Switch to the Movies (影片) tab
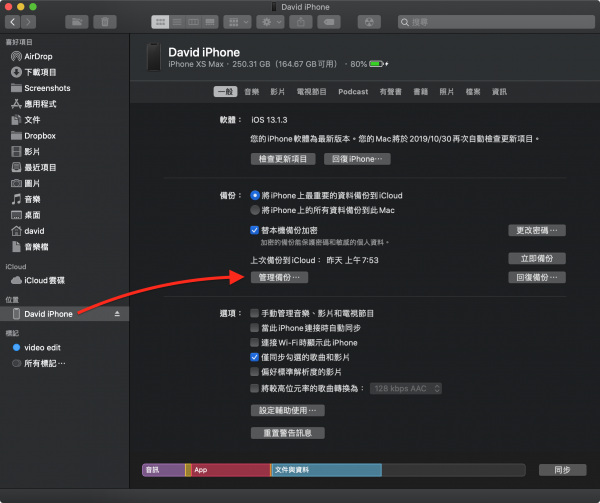Screen dimensions: 600x503 click(277, 92)
